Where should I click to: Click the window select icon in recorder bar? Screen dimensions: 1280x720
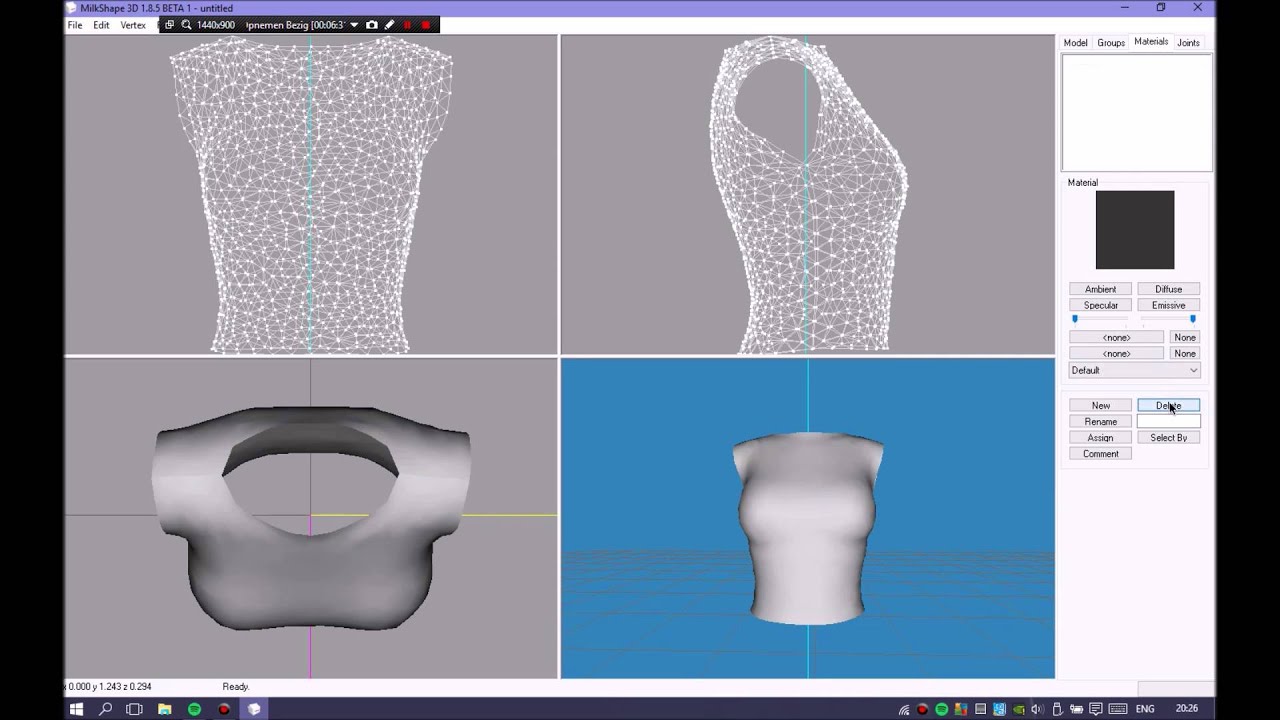click(x=169, y=25)
